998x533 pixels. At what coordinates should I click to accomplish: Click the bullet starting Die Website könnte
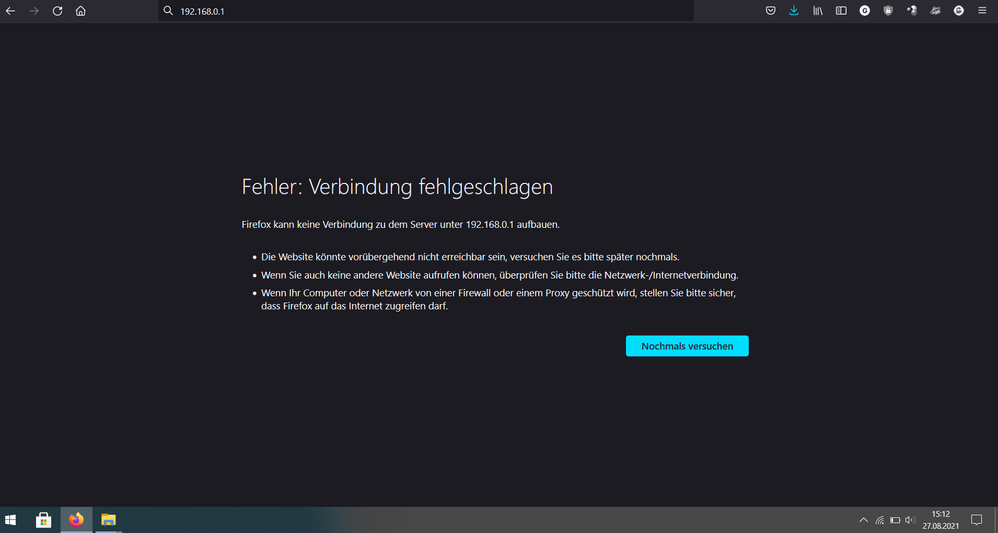pos(470,257)
